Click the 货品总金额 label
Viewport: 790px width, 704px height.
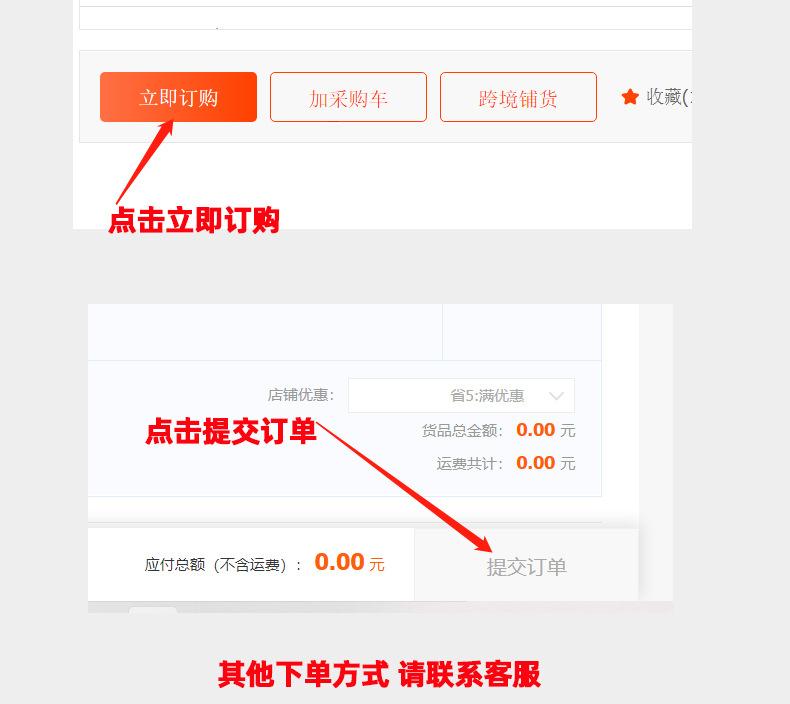(x=462, y=431)
